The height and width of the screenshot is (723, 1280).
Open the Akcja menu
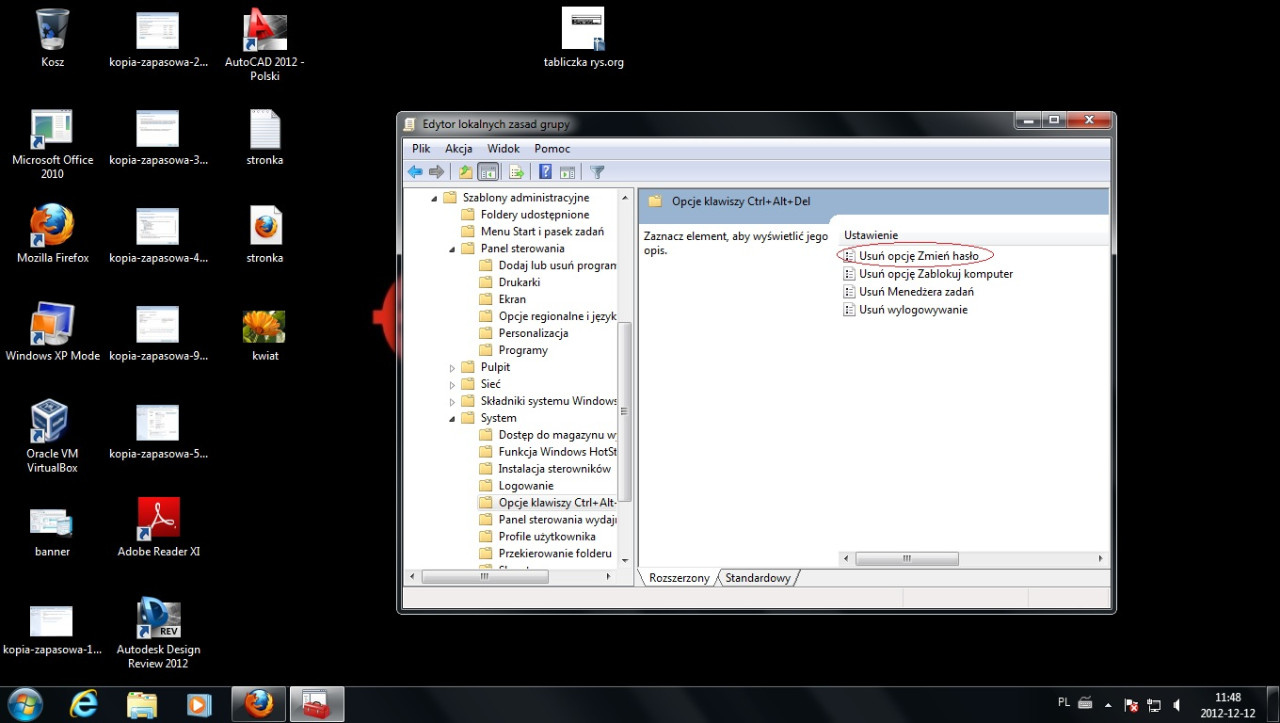click(x=458, y=148)
